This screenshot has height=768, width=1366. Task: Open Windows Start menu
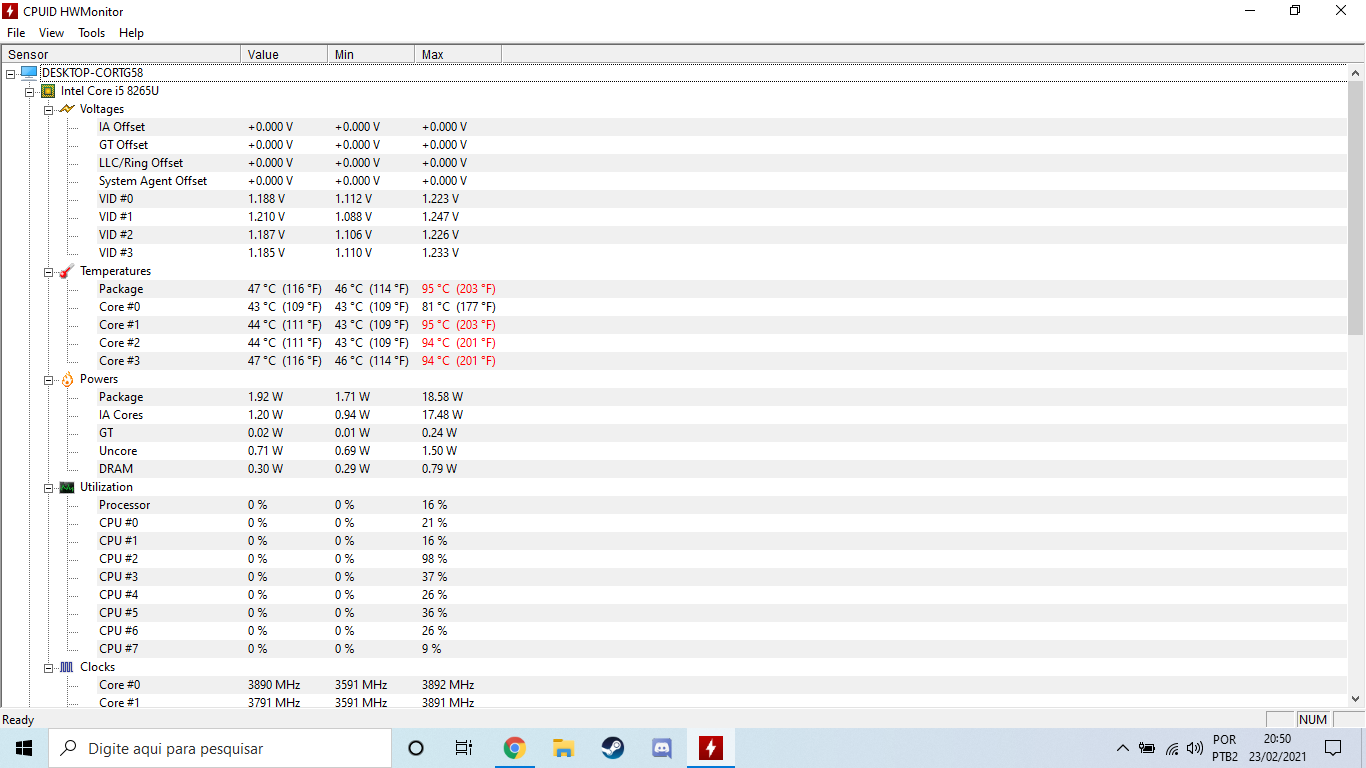pyautogui.click(x=24, y=748)
